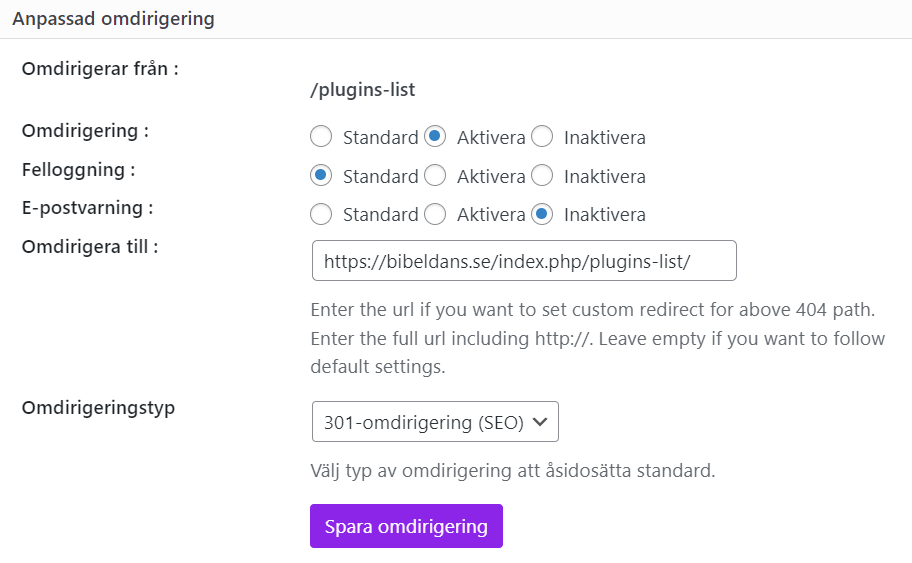Choose Standard for Felloggning
Screen dimensions: 912x563
tap(321, 175)
